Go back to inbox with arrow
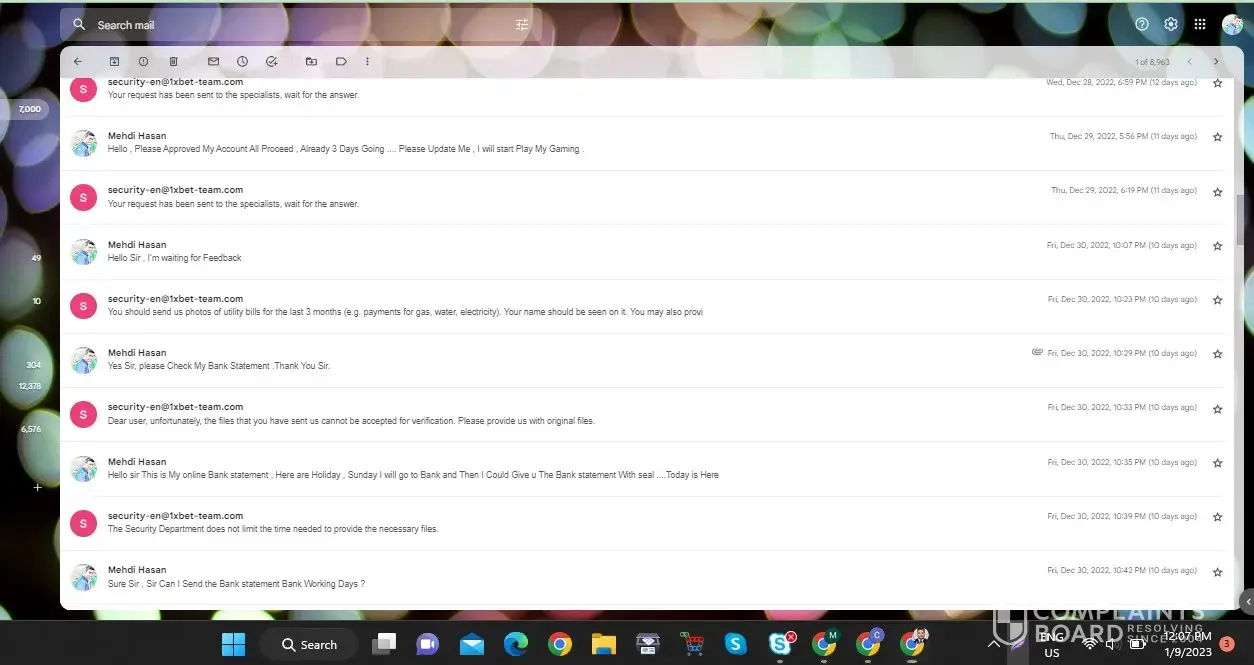 point(78,62)
